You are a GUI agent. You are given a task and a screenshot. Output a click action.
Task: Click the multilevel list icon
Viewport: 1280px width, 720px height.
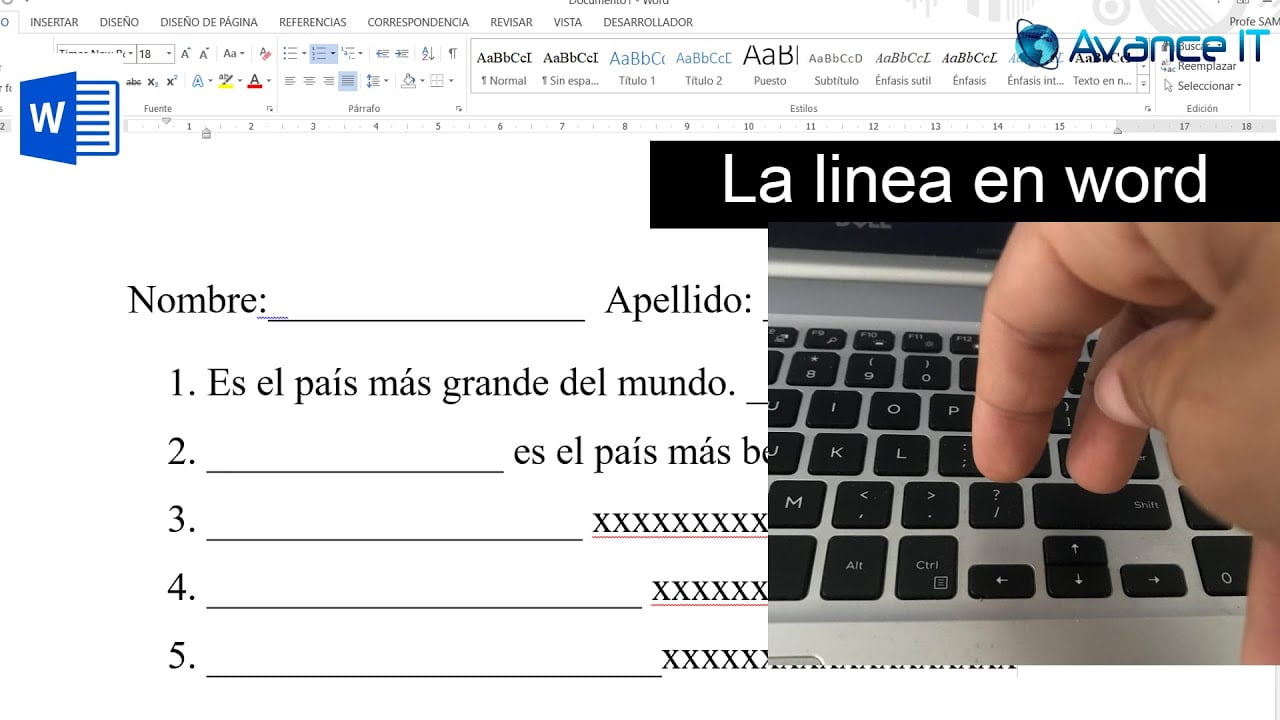click(x=349, y=54)
